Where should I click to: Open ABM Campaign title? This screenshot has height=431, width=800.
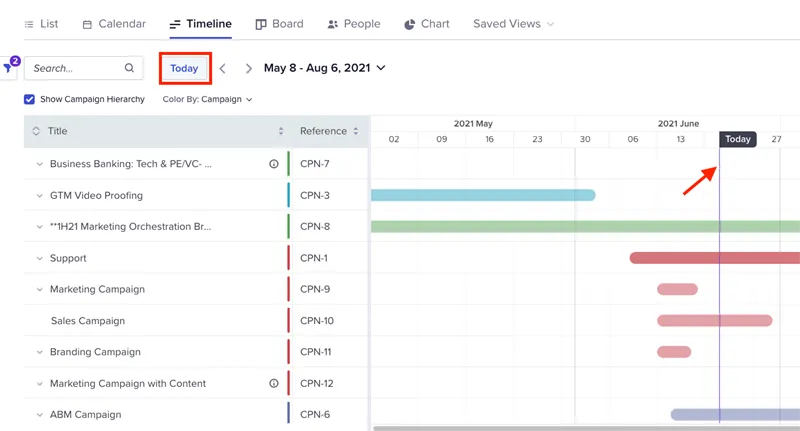pos(85,415)
